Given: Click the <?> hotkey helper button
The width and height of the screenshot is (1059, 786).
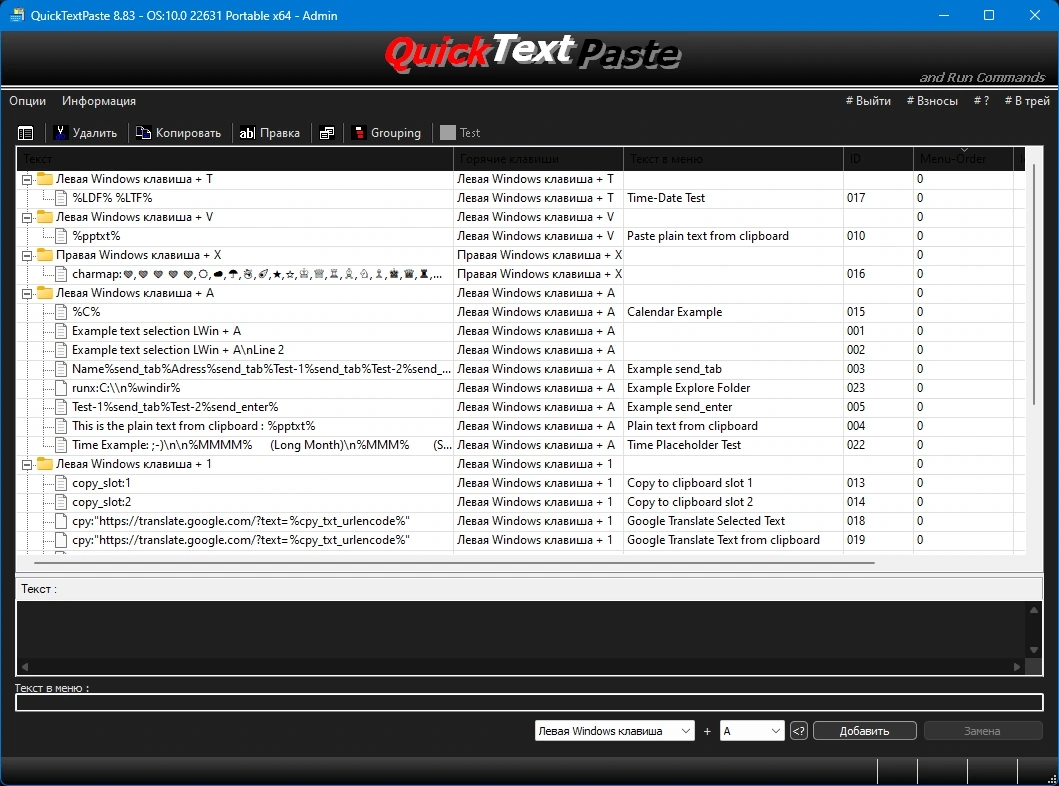Looking at the screenshot, I should (798, 731).
